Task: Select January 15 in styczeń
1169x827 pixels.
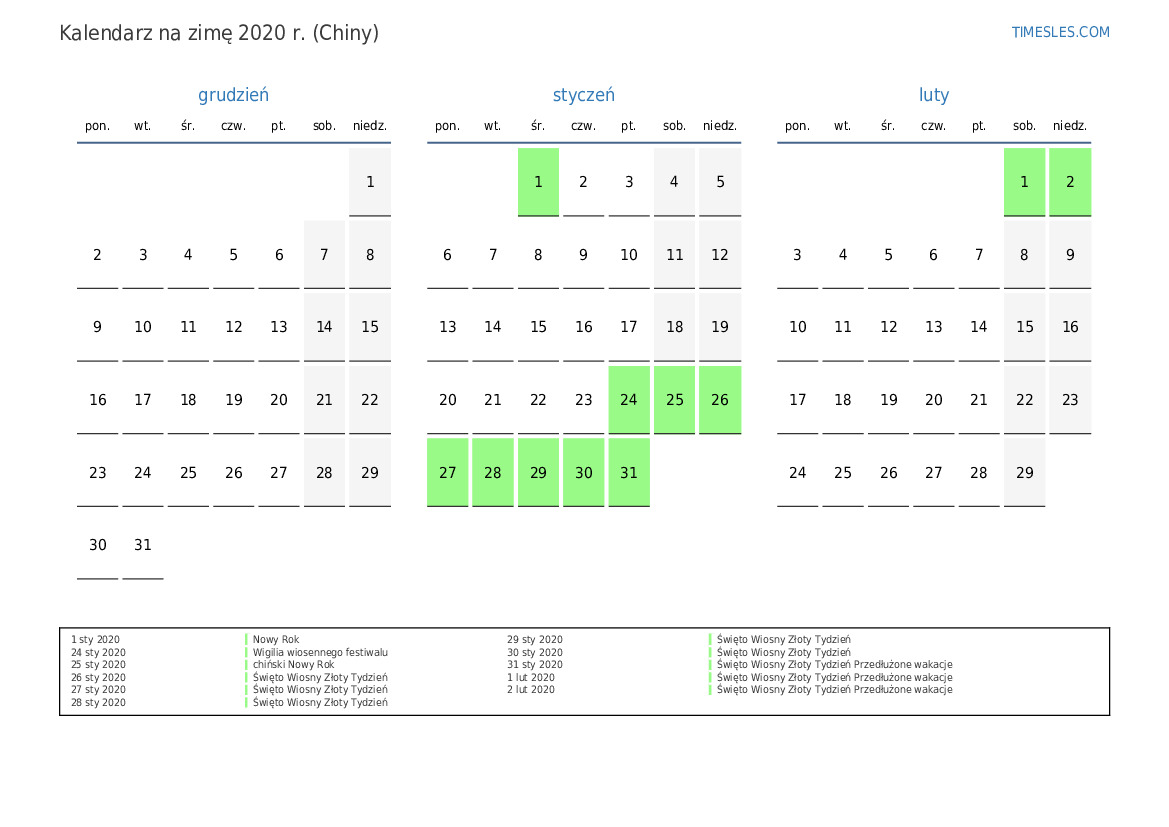Action: [x=538, y=327]
